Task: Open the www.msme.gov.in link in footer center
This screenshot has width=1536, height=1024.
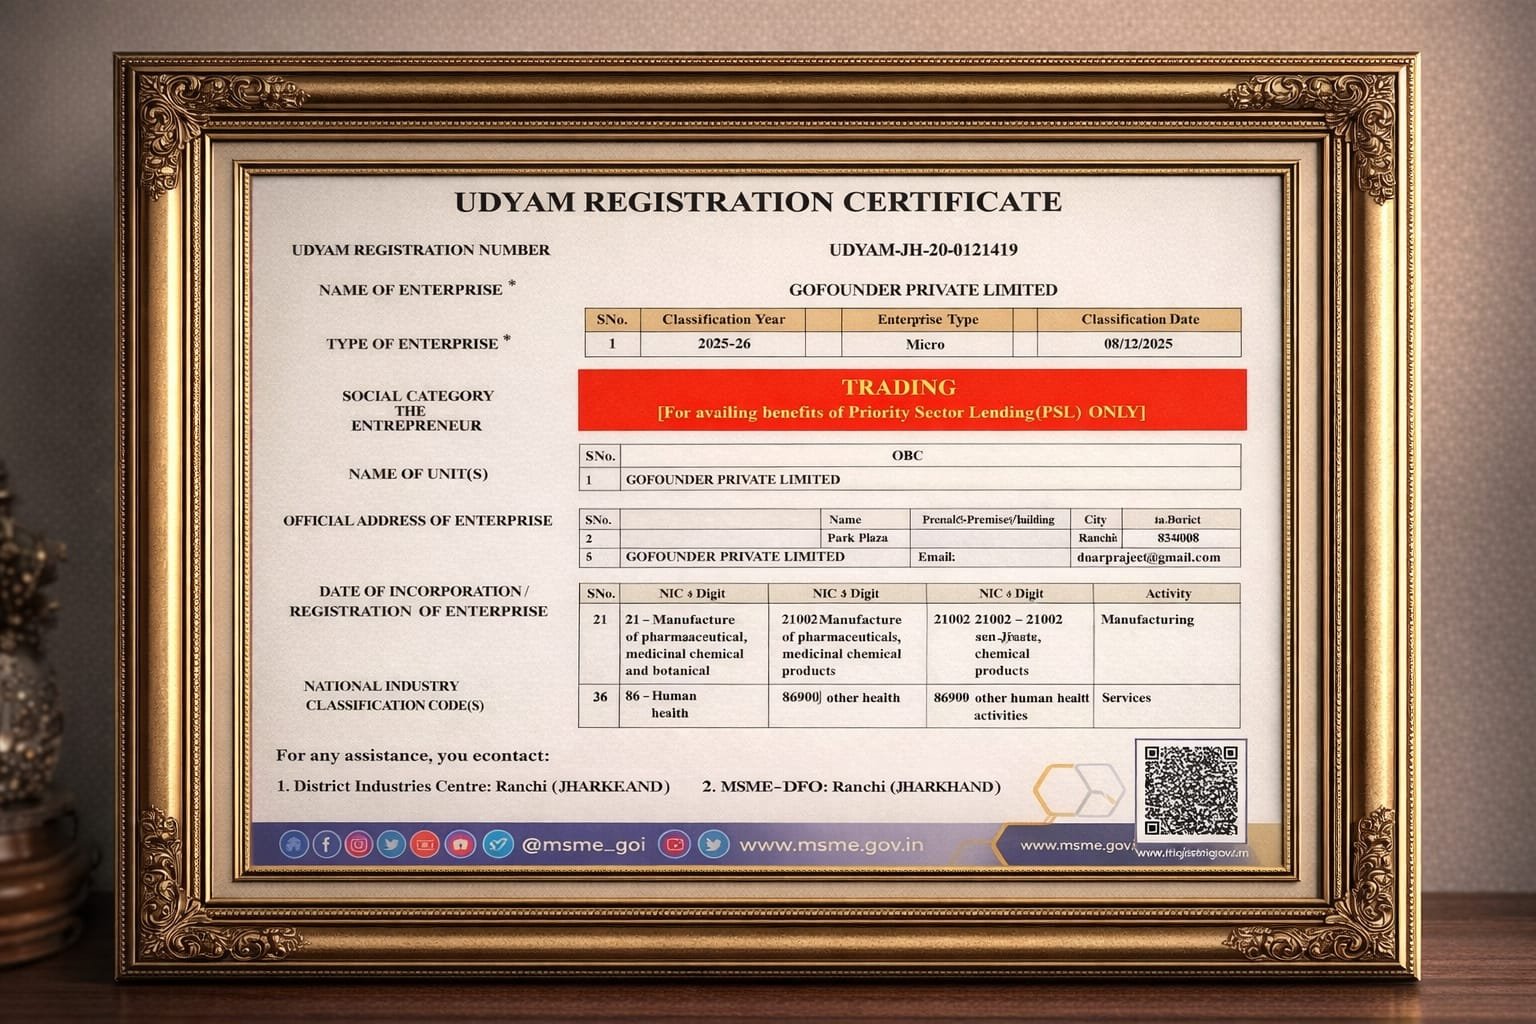Action: (831, 845)
